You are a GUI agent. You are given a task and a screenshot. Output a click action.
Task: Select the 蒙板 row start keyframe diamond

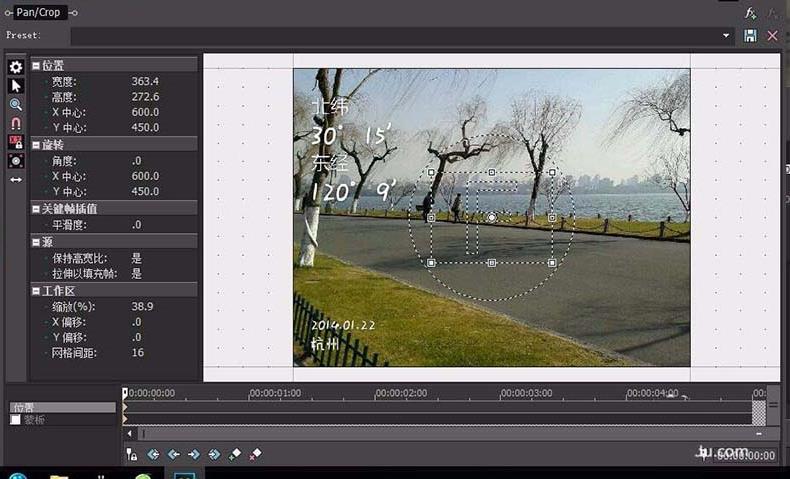point(125,419)
